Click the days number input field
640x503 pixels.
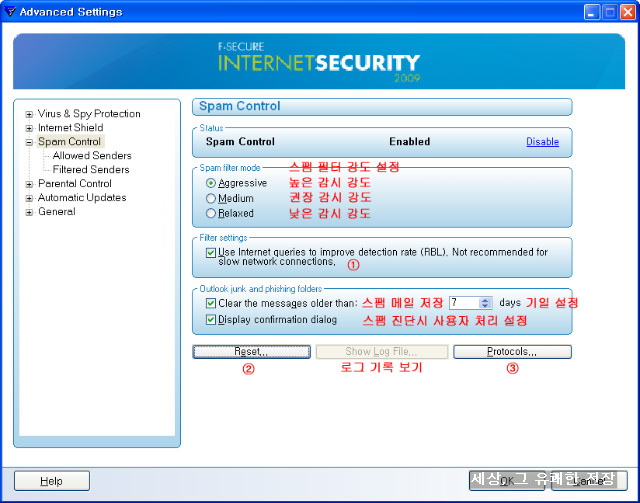pyautogui.click(x=464, y=303)
